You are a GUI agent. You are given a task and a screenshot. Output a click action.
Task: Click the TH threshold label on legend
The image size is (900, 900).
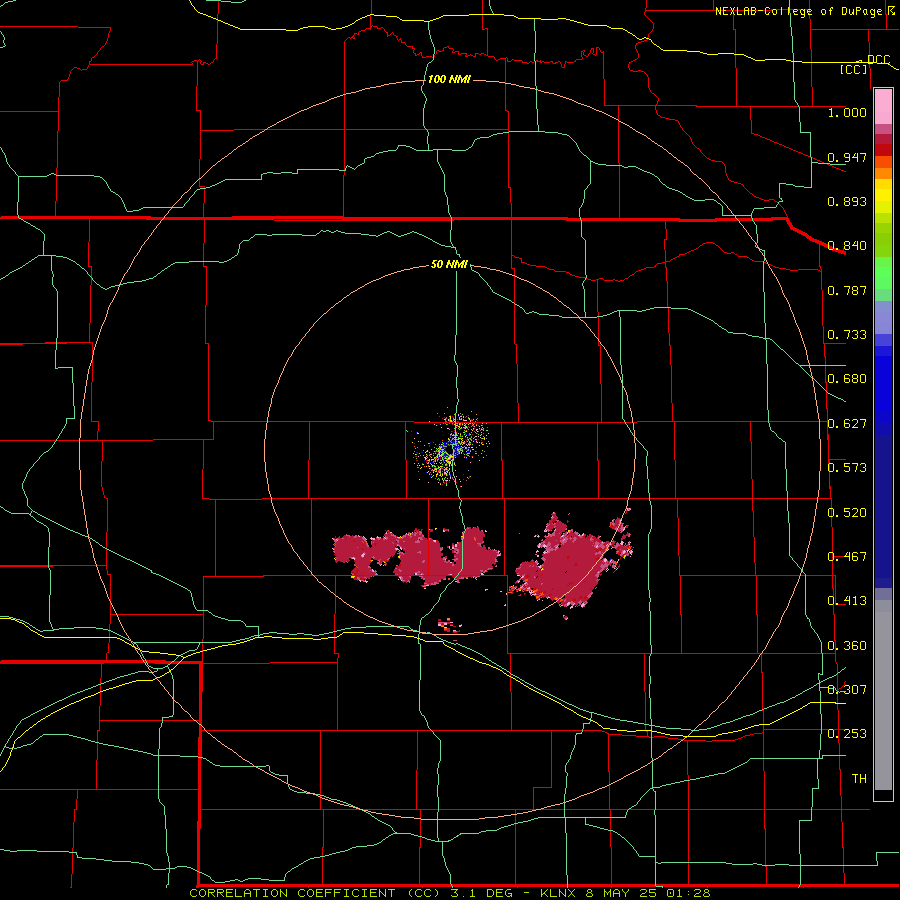[x=859, y=779]
